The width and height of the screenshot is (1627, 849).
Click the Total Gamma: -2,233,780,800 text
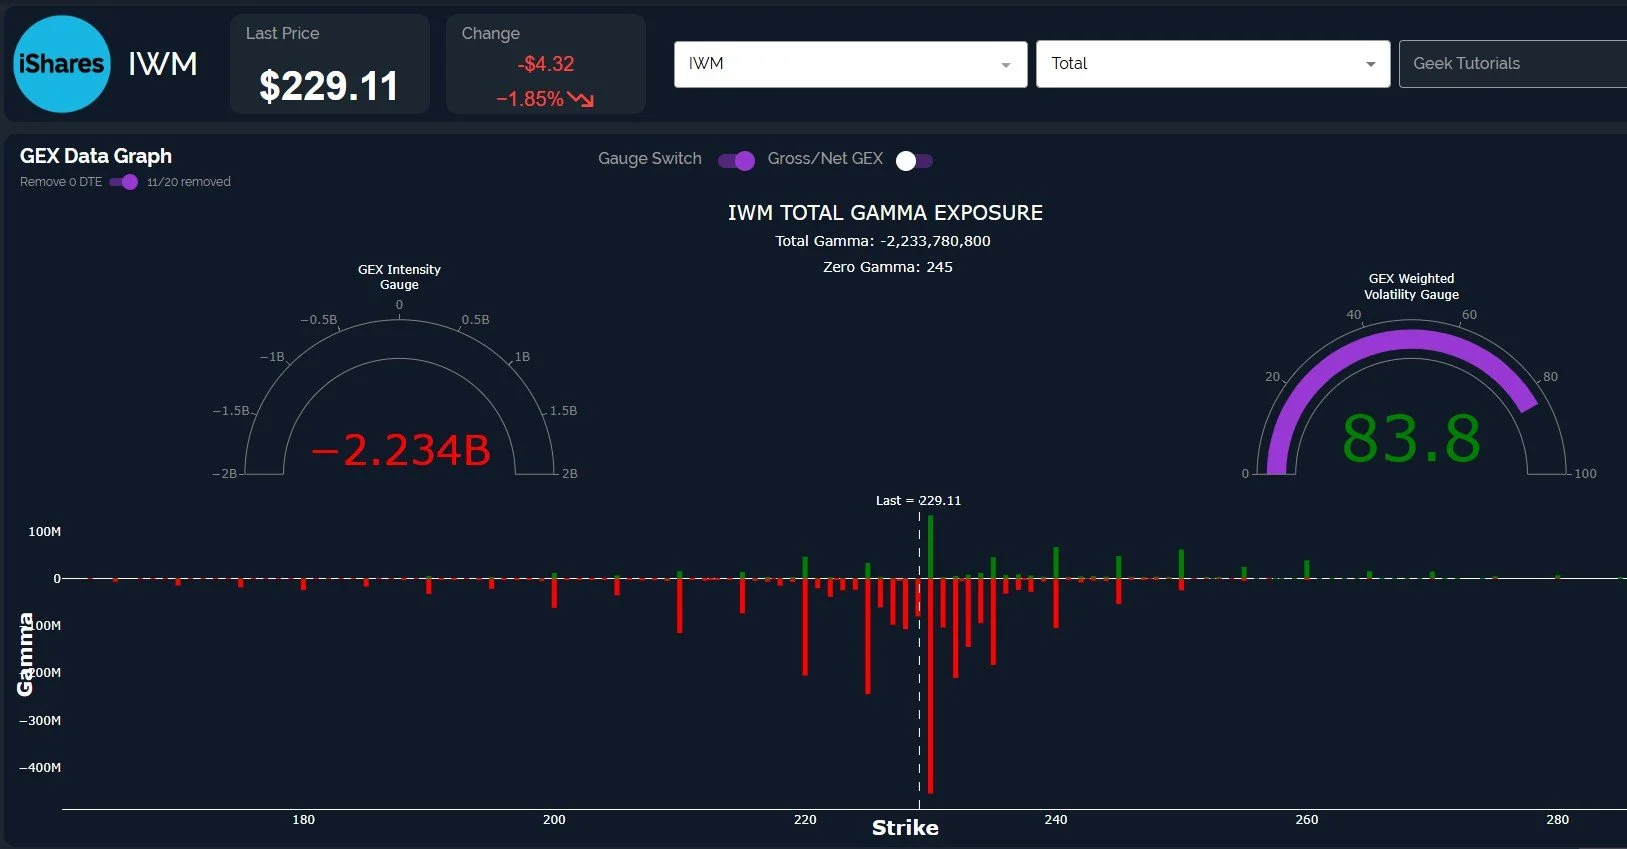883,241
